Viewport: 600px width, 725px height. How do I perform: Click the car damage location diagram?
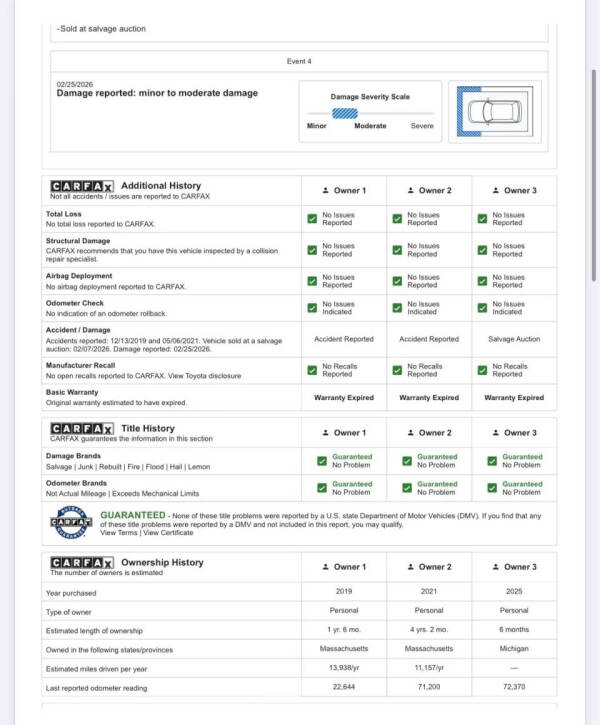pyautogui.click(x=495, y=111)
